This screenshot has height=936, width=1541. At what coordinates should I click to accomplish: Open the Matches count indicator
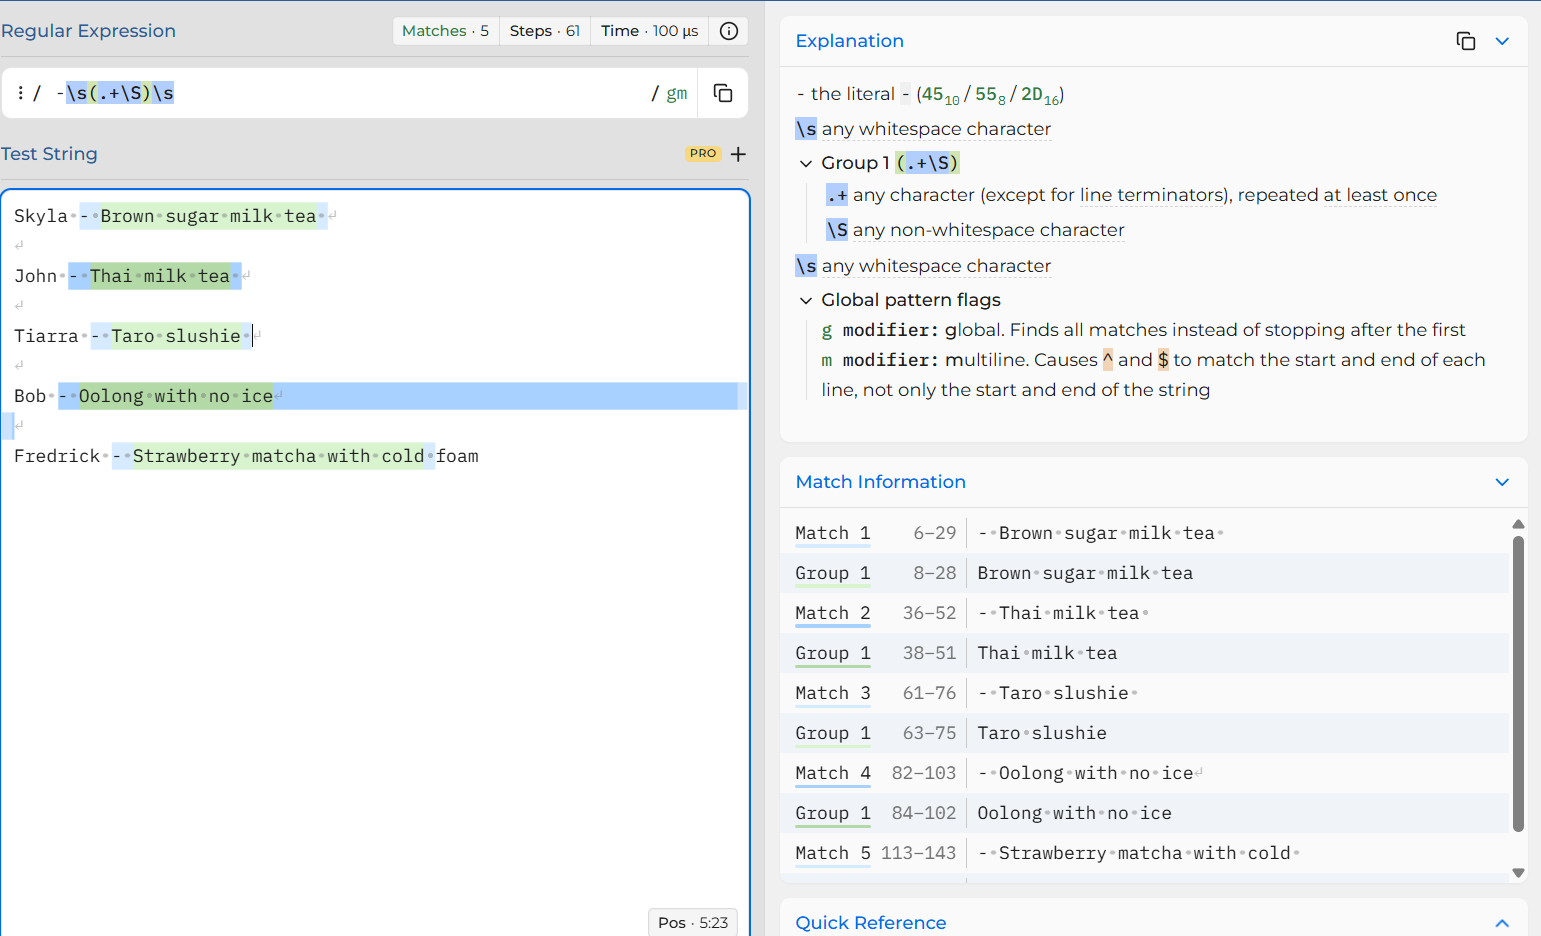(445, 31)
